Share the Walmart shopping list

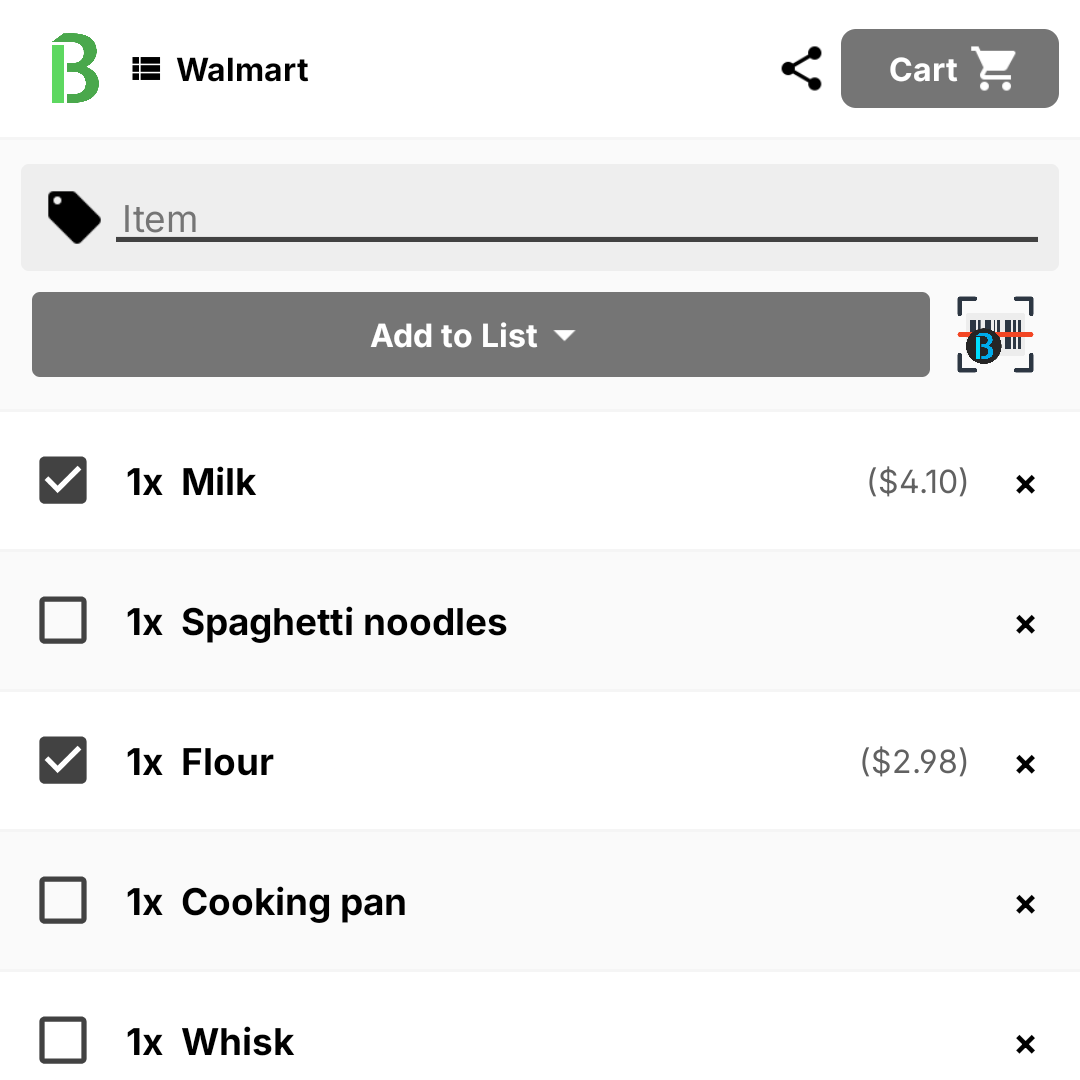[x=802, y=68]
